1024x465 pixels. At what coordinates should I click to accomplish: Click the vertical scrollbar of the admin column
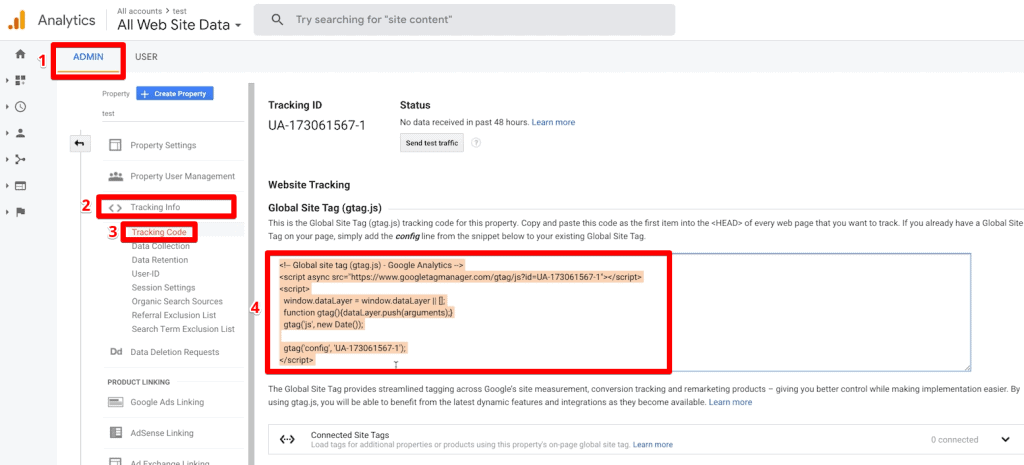coord(250,273)
